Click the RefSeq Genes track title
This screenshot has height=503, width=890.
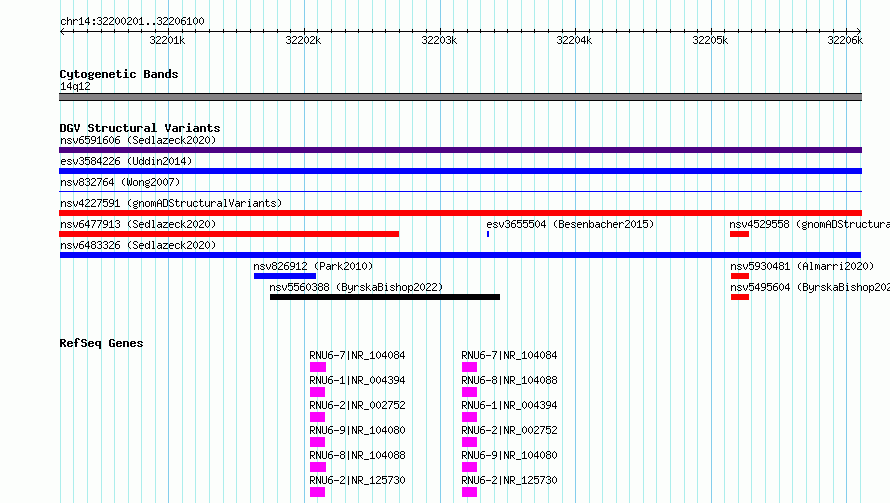tap(101, 343)
